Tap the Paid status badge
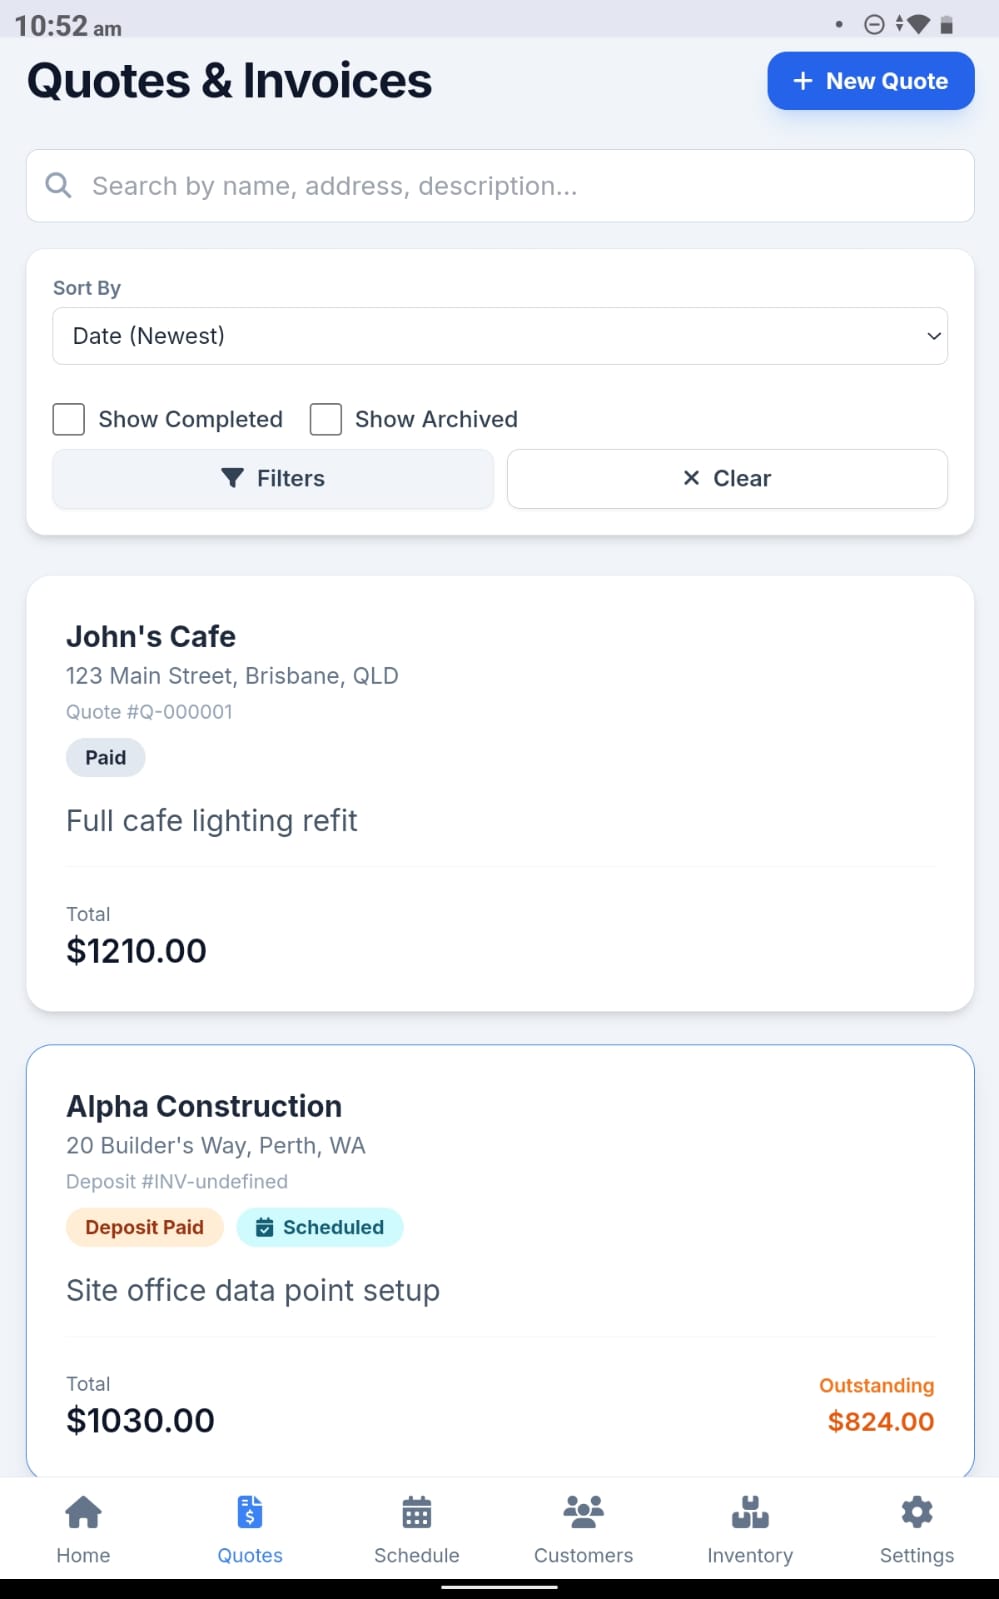Viewport: 999px width, 1599px height. pyautogui.click(x=106, y=757)
